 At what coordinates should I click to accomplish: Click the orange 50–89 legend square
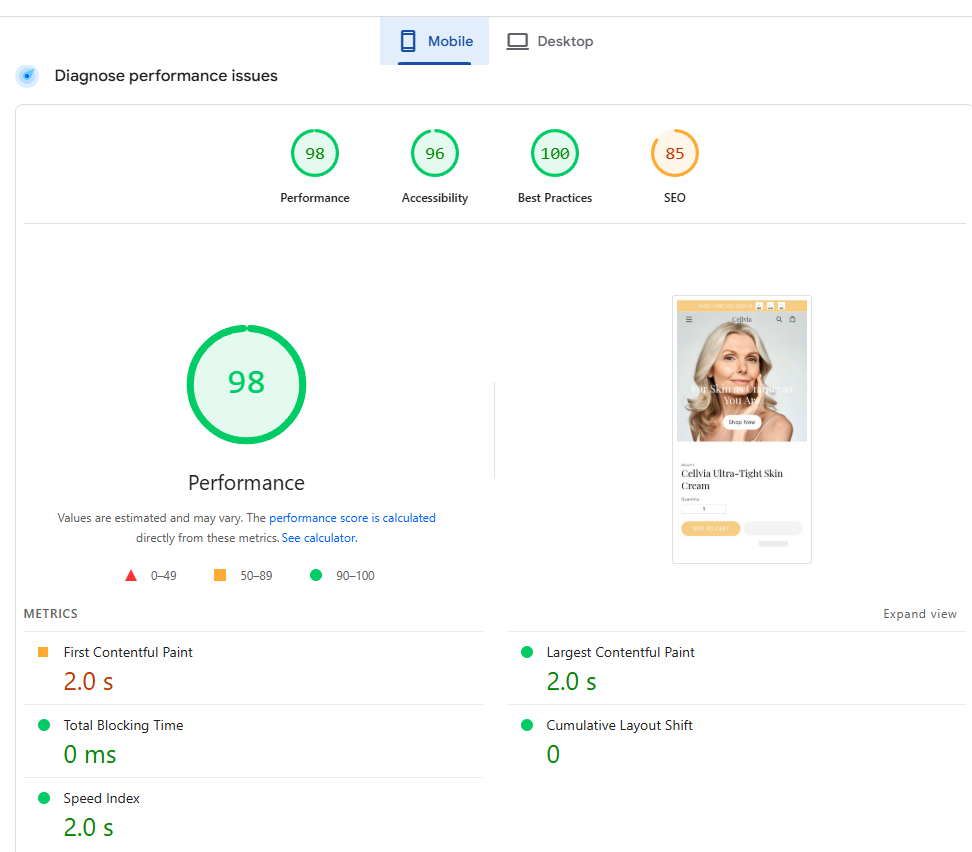[220, 575]
